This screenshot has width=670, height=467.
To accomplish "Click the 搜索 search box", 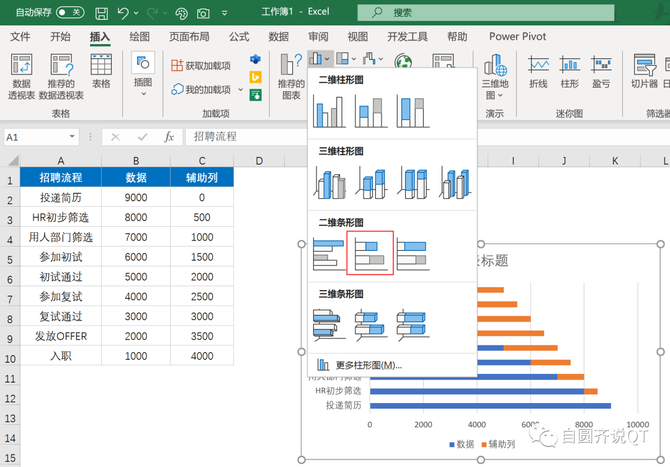I will coord(486,13).
